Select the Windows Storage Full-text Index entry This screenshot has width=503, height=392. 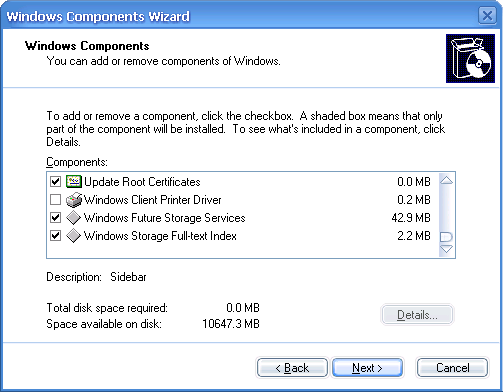click(x=240, y=236)
